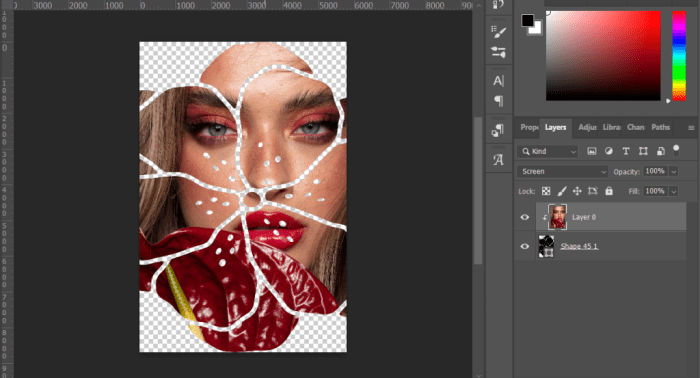Select the Shape 45 1 layer thumbnail
The image size is (700, 378).
(546, 246)
